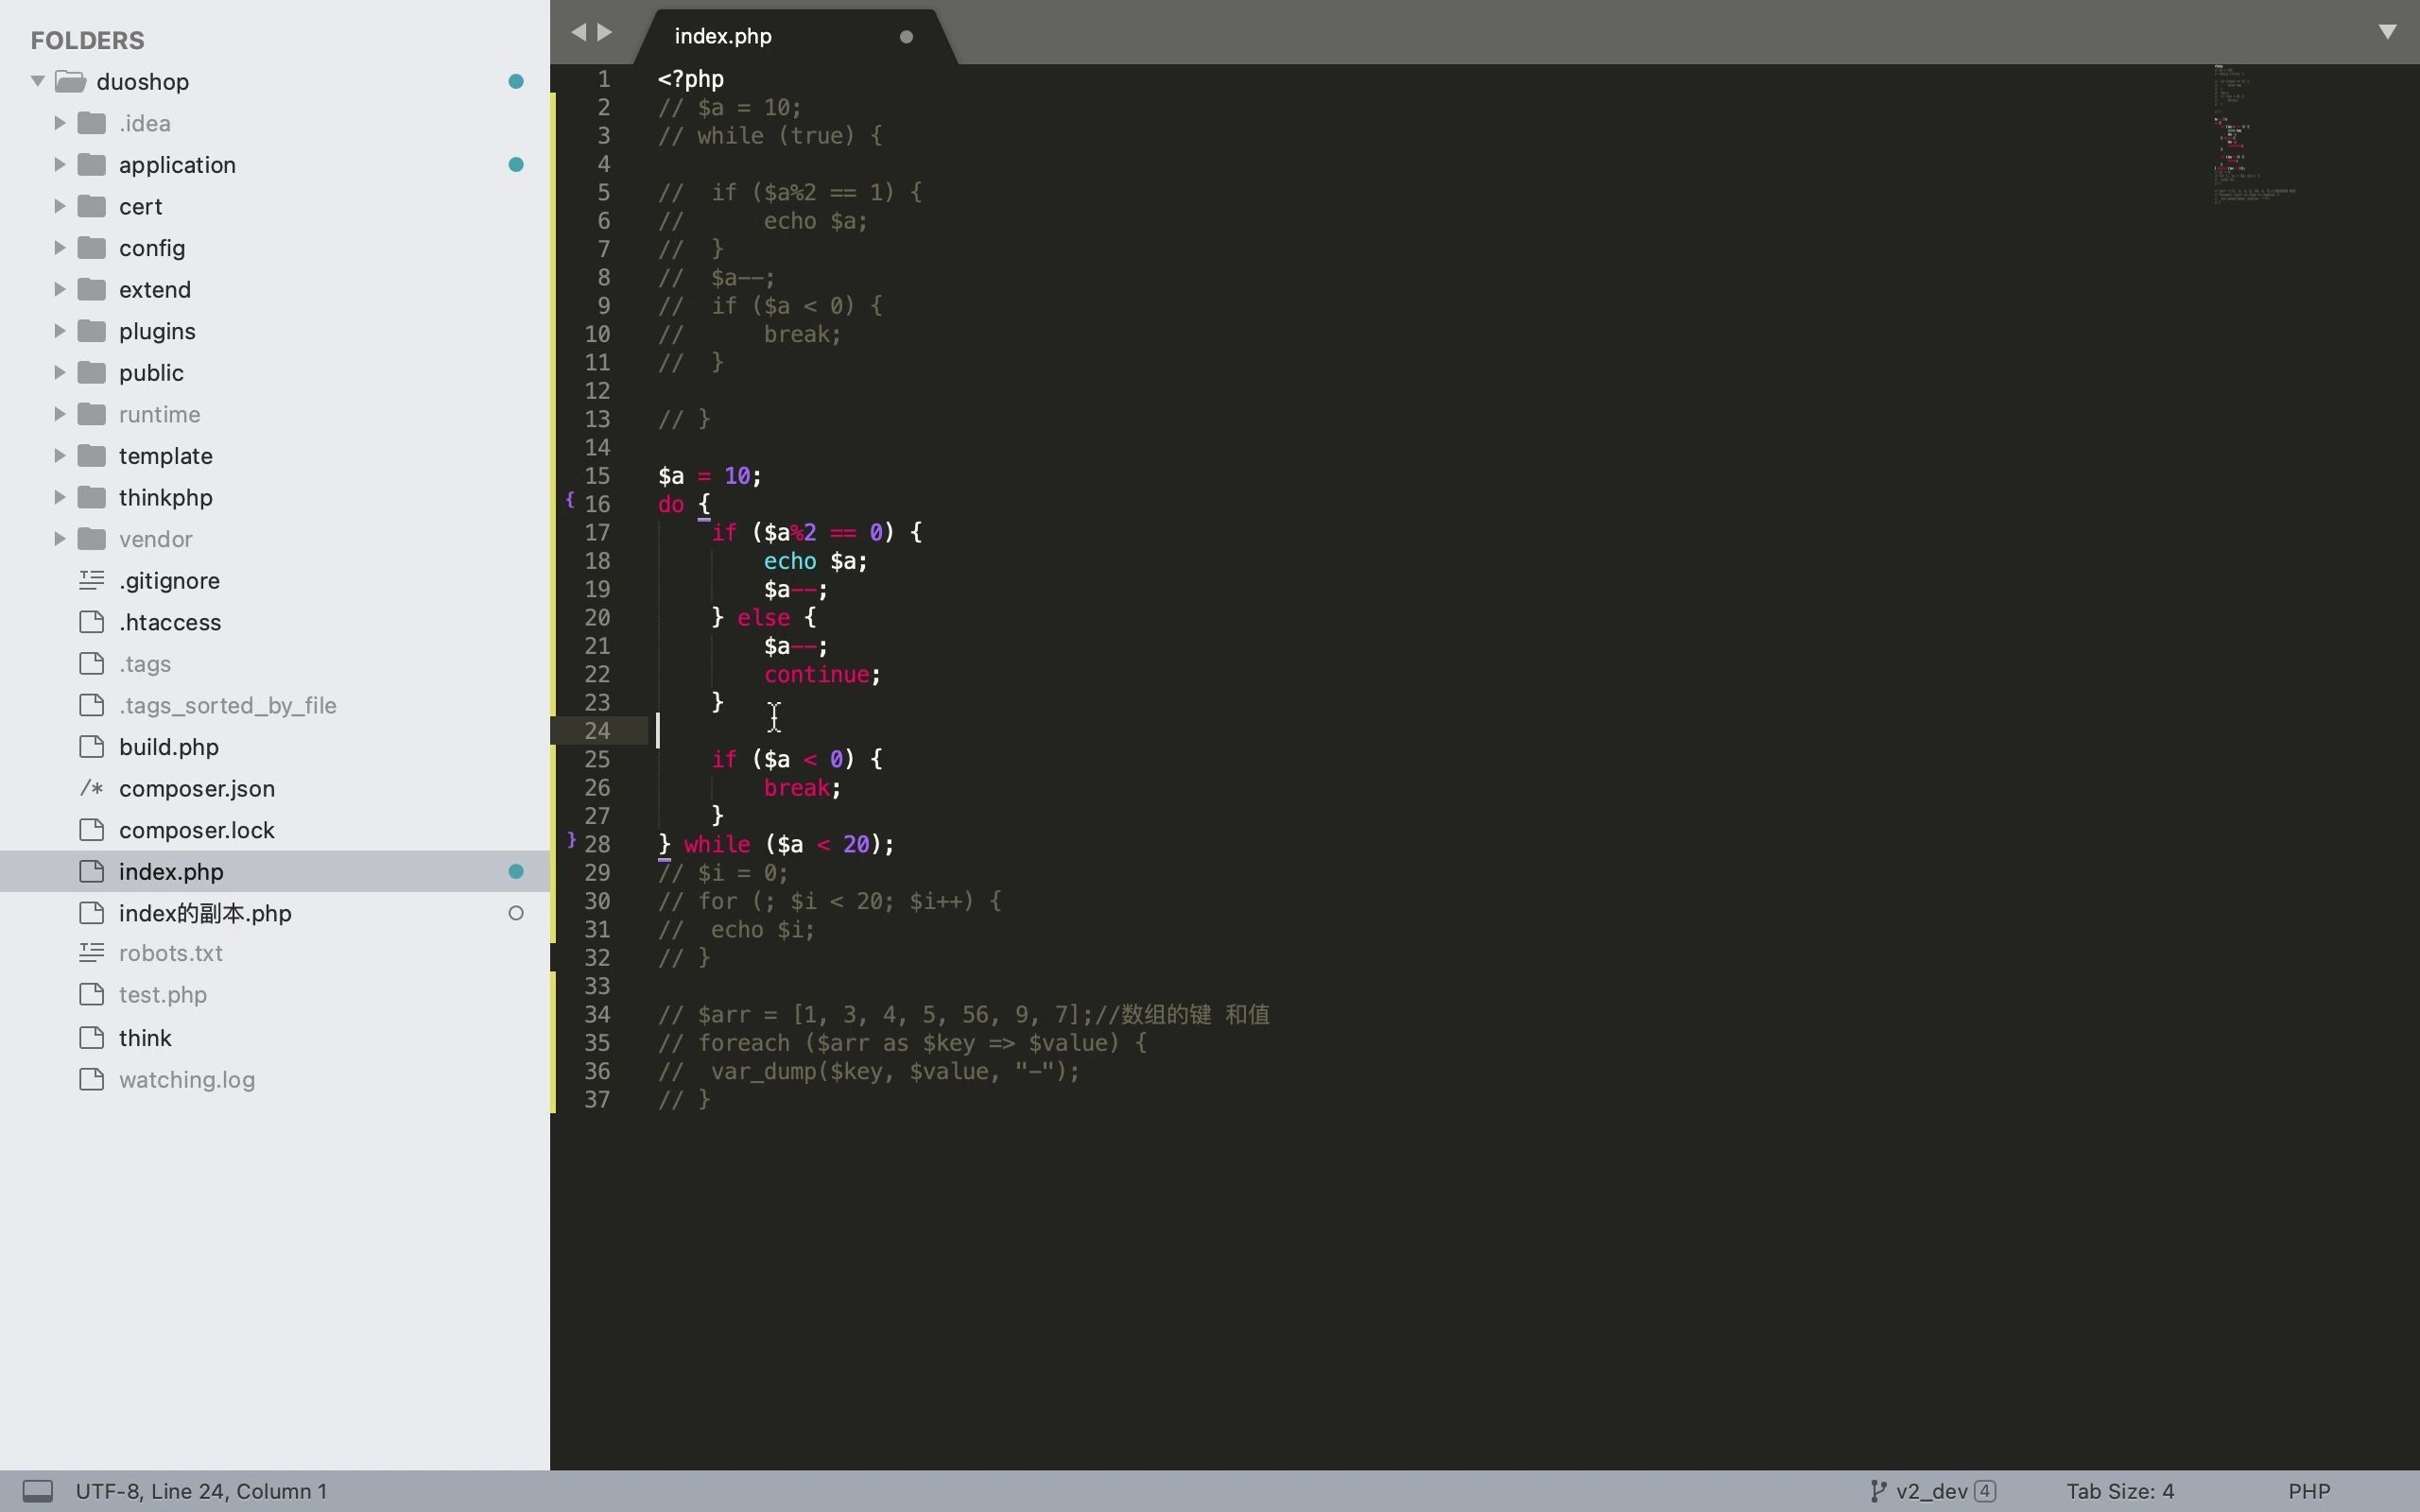2420x1512 pixels.
Task: Select the index.php editor tab
Action: click(x=797, y=36)
